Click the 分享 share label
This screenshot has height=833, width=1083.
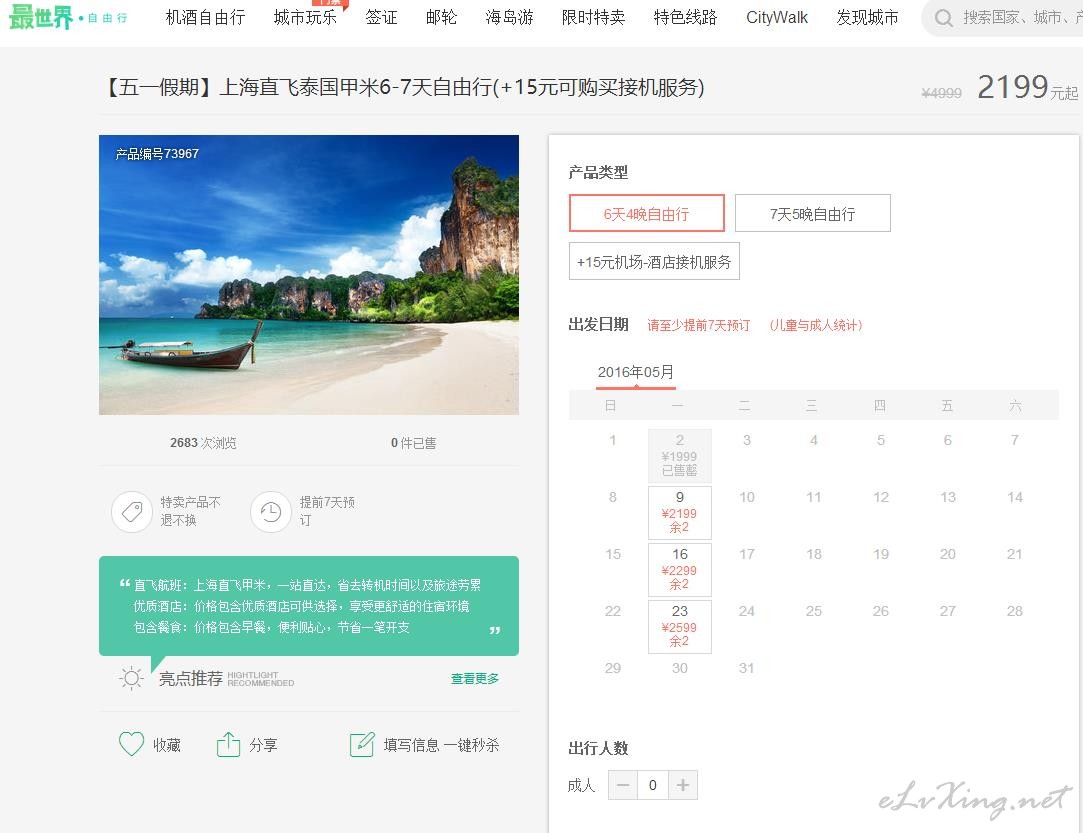(x=263, y=745)
